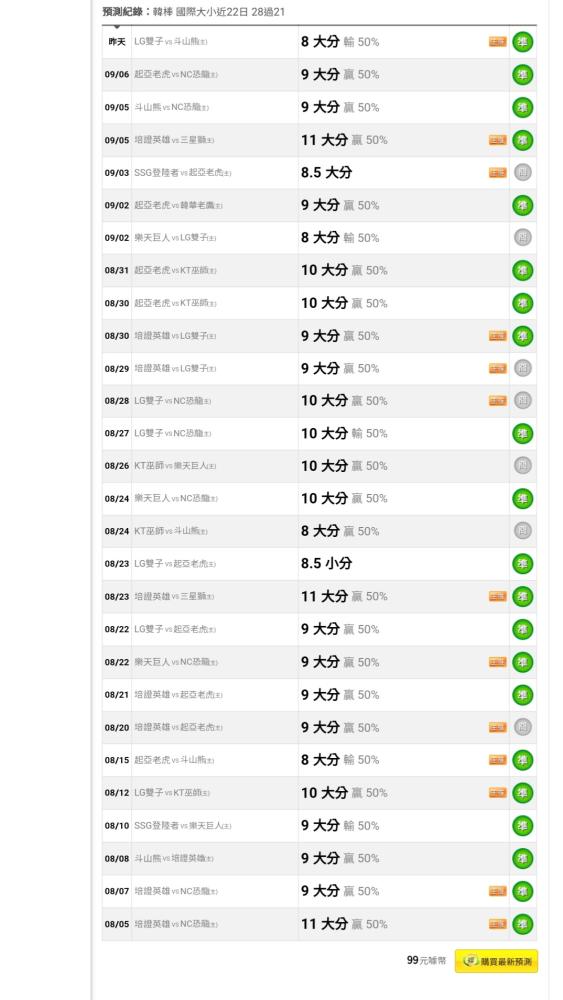Click orange badge in 08/15 row

[497, 760]
